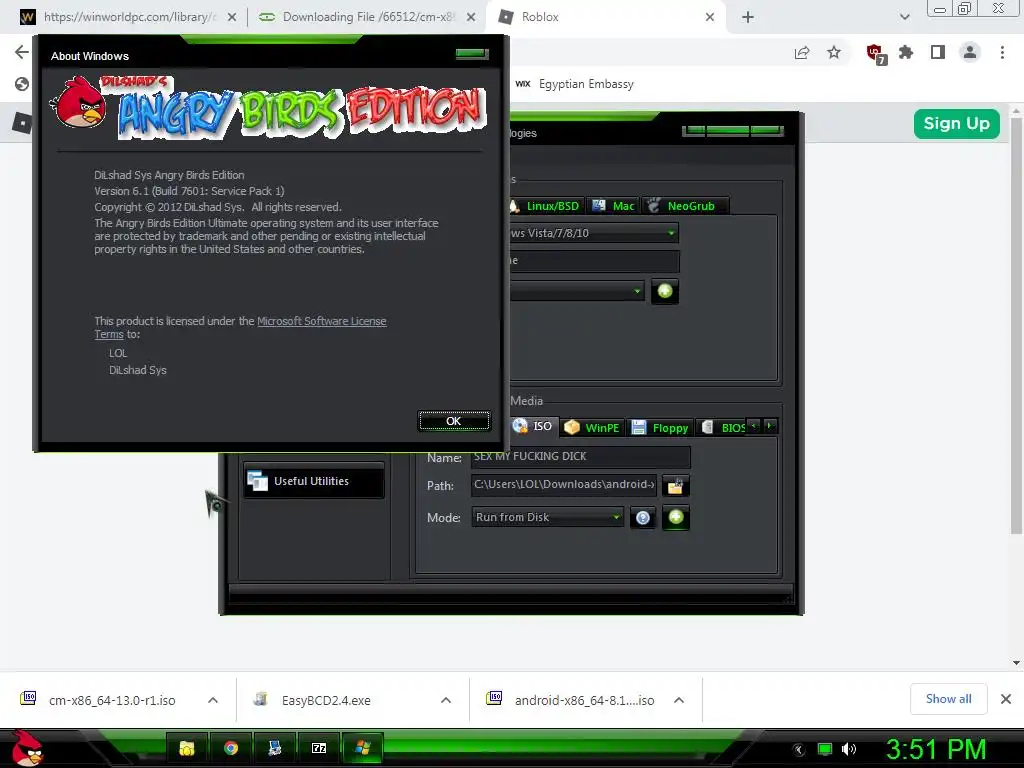Expand android-x86_64-8.1 iso download options
Image resolution: width=1024 pixels, height=768 pixels.
pyautogui.click(x=679, y=700)
